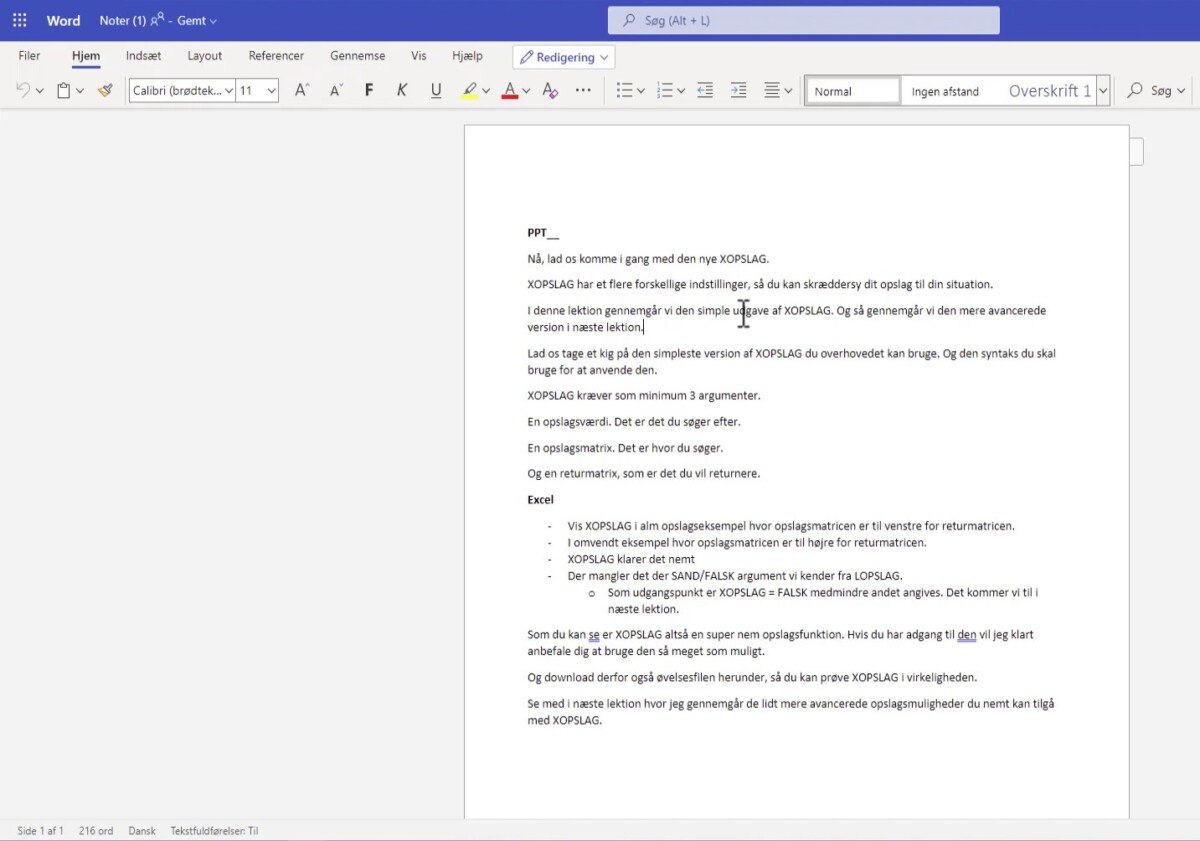Open the Gennemse ribbon tab
The width and height of the screenshot is (1200, 841).
[357, 56]
